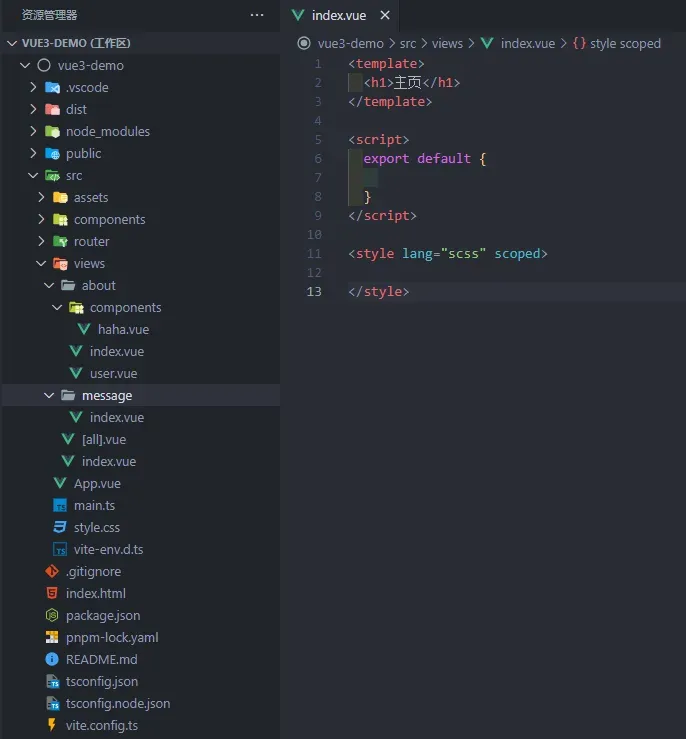Expand the node_modules folder chevron
This screenshot has width=686, height=739.
pyautogui.click(x=33, y=131)
